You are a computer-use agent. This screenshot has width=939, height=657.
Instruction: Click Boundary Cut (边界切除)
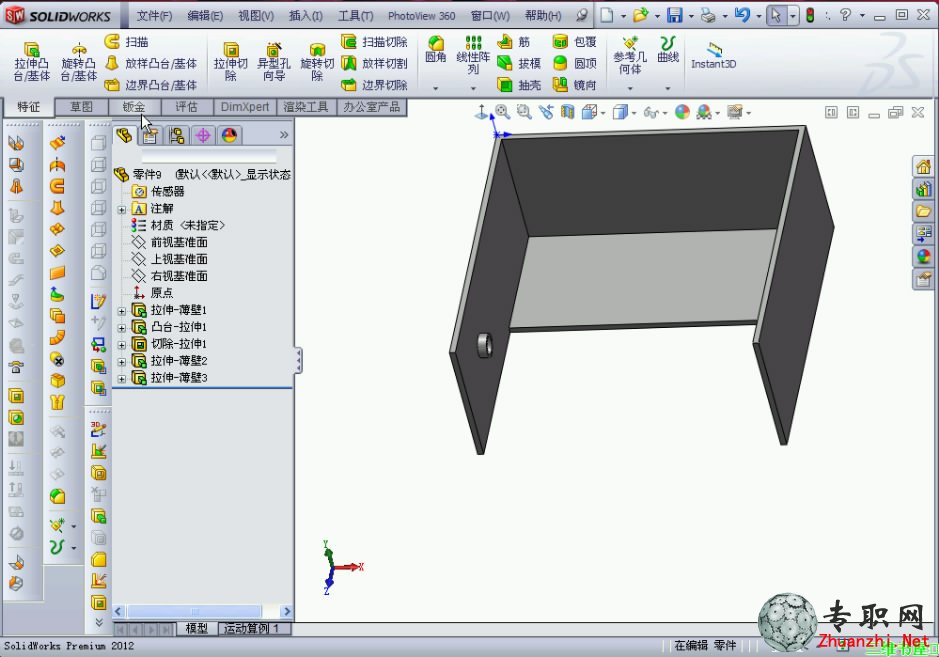pyautogui.click(x=374, y=85)
